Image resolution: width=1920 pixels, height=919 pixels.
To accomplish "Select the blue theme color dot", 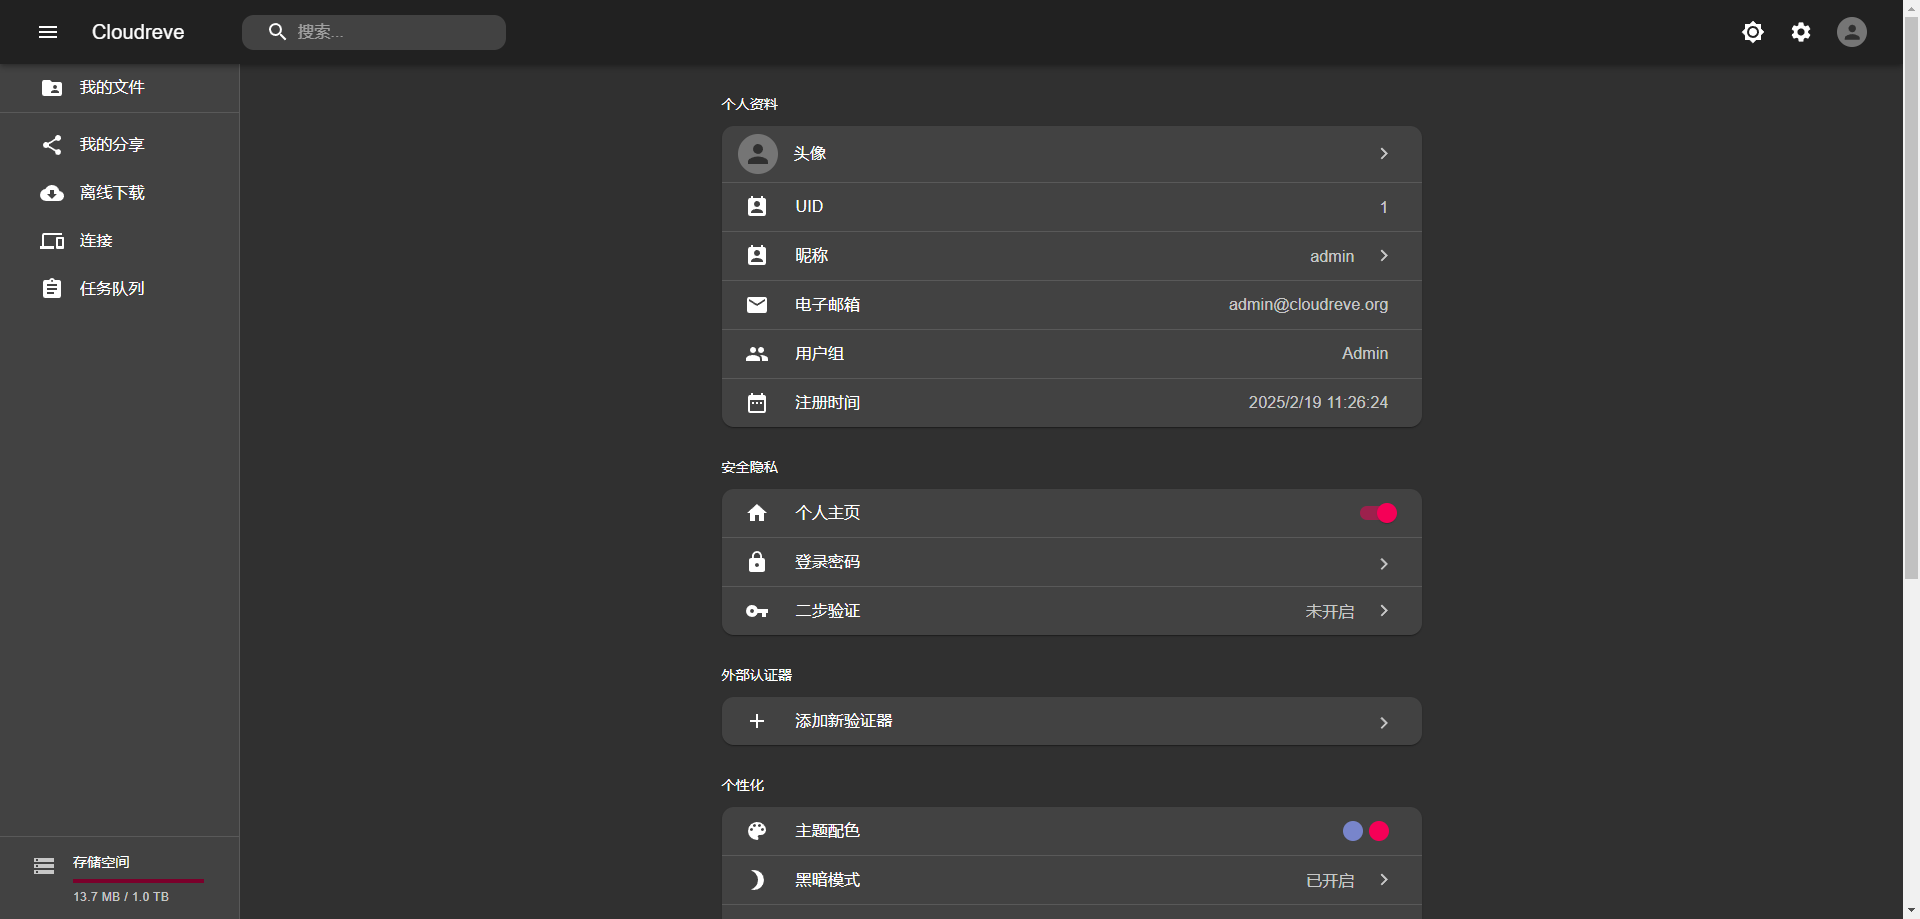I will (x=1352, y=831).
